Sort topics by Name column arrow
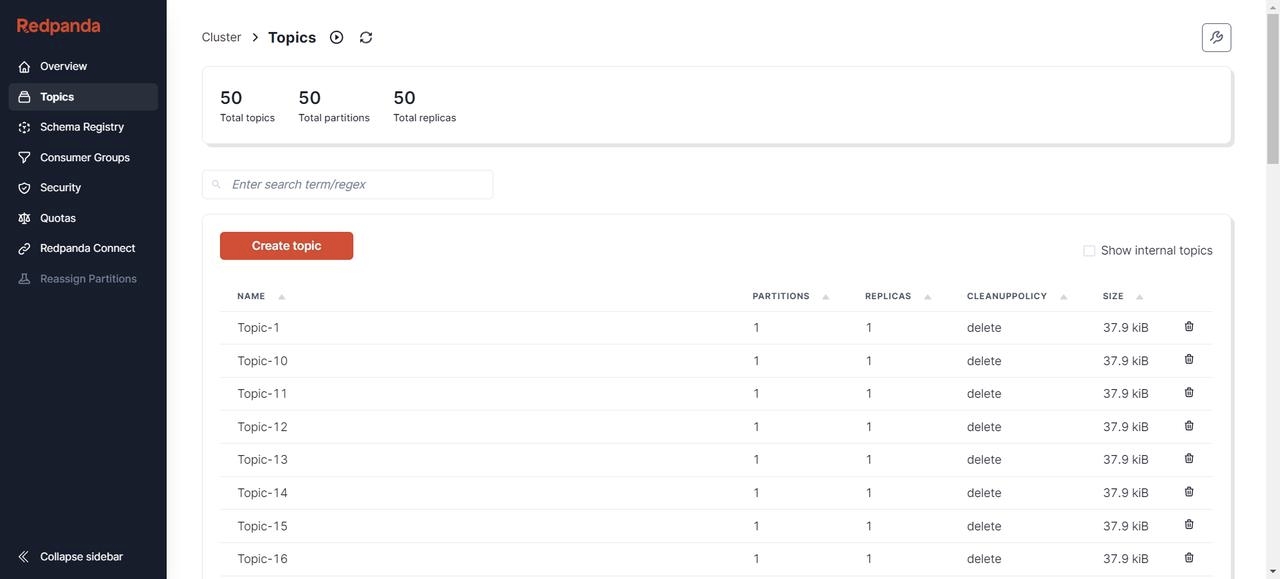1280x579 pixels. click(282, 297)
